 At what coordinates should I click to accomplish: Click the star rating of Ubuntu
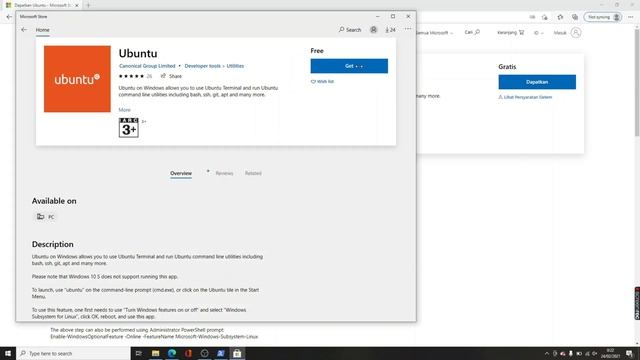pos(131,76)
